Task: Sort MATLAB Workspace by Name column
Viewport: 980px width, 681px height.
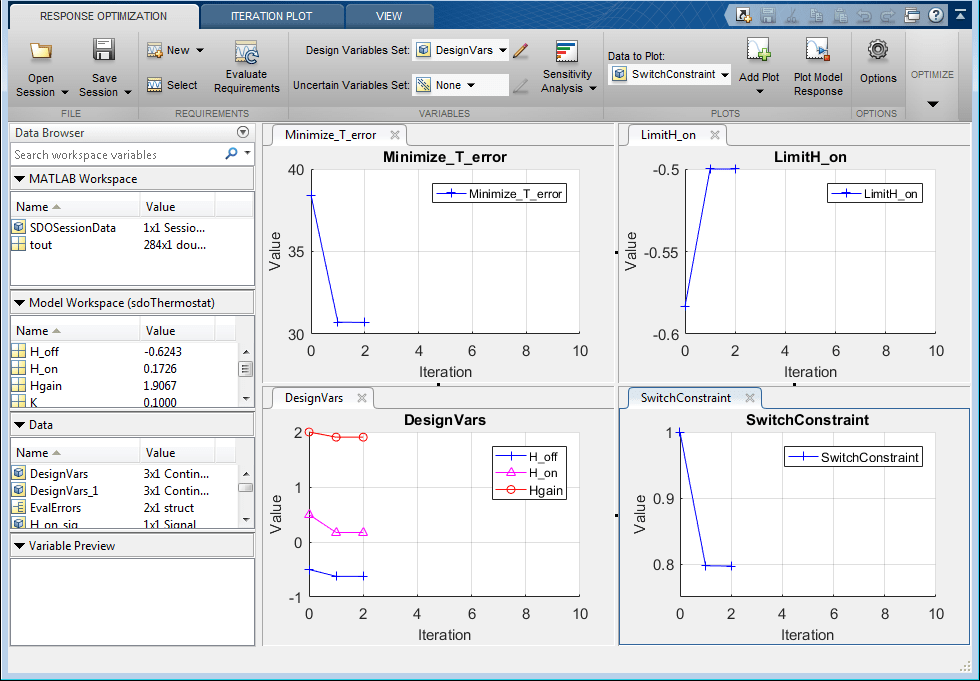Action: point(75,207)
